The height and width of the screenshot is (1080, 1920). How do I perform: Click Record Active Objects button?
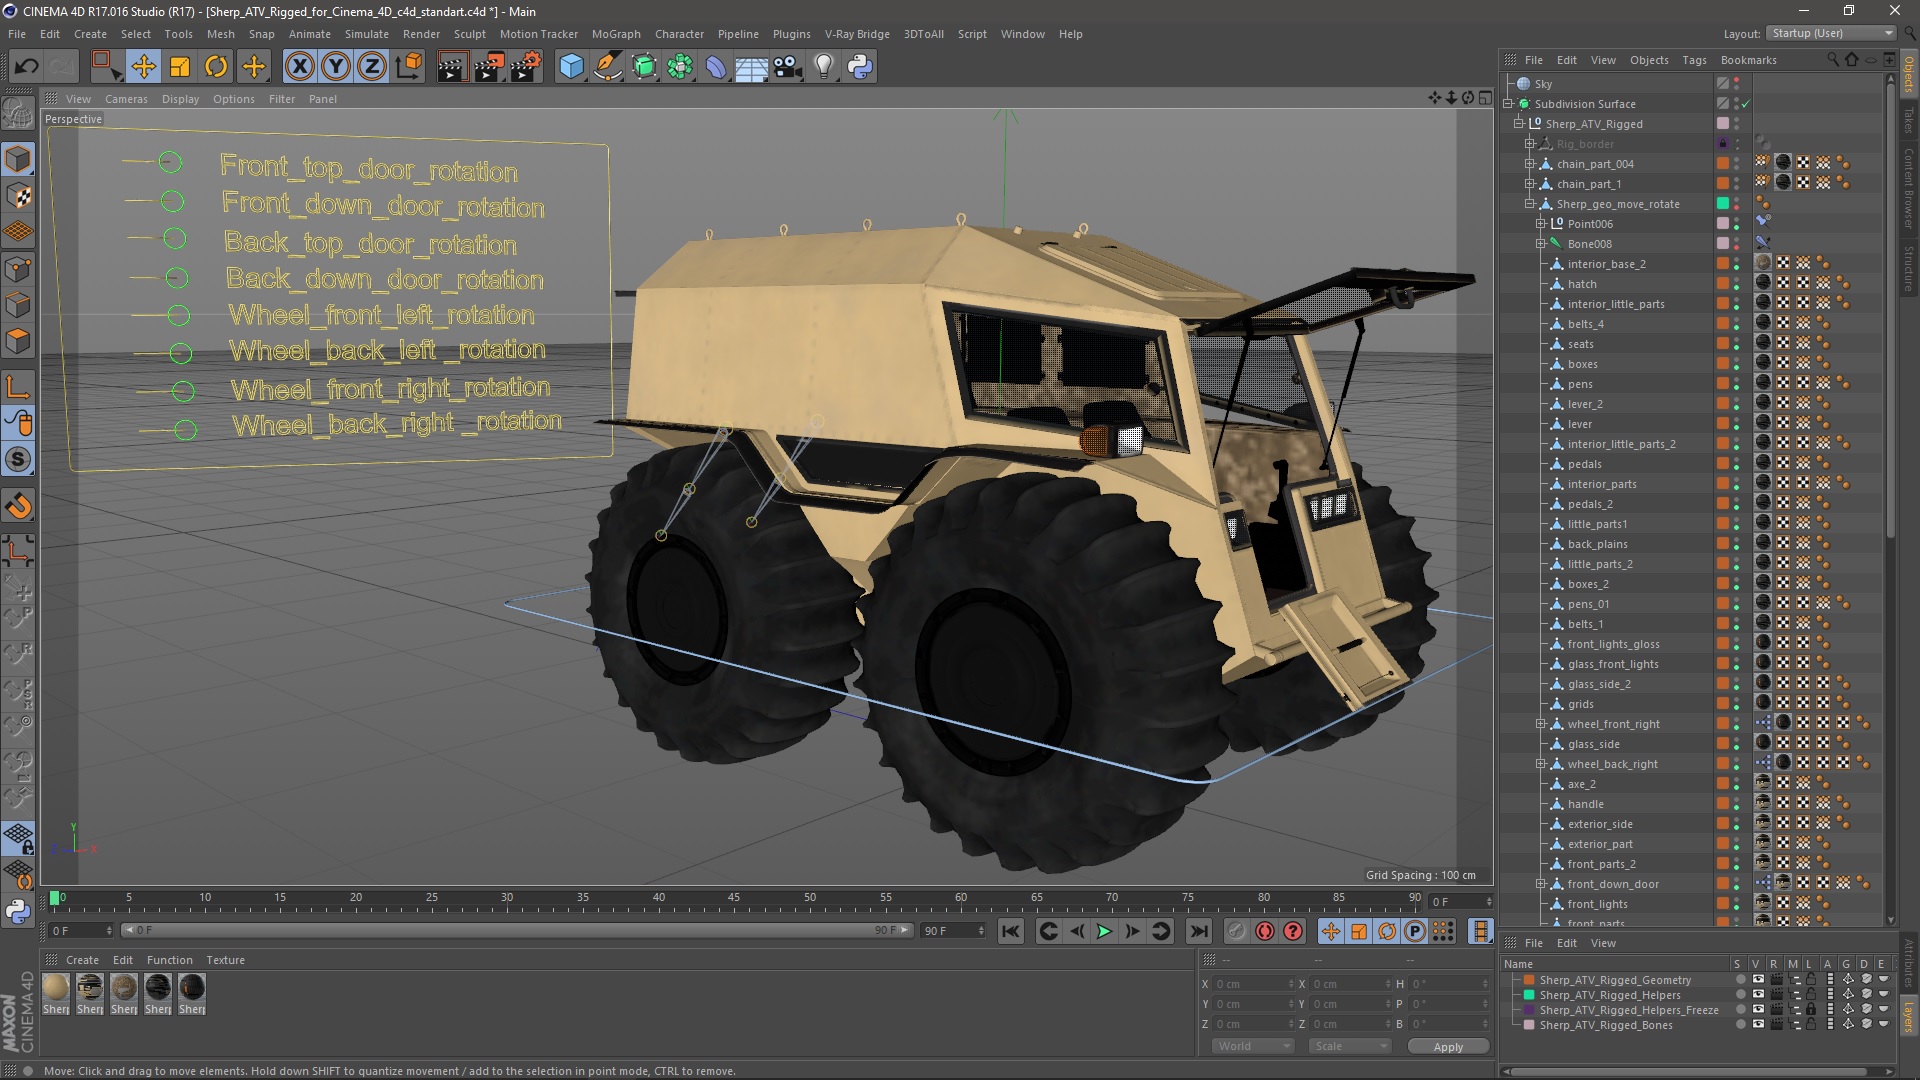[1237, 932]
